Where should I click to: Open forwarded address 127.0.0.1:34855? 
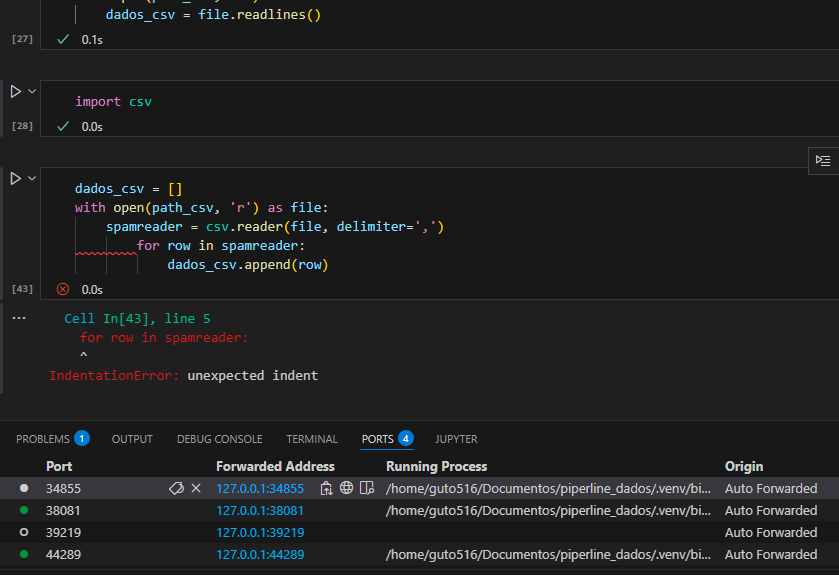[260, 488]
